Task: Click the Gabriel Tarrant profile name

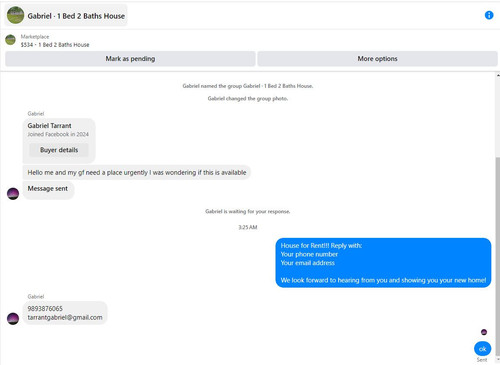Action: tap(49, 126)
